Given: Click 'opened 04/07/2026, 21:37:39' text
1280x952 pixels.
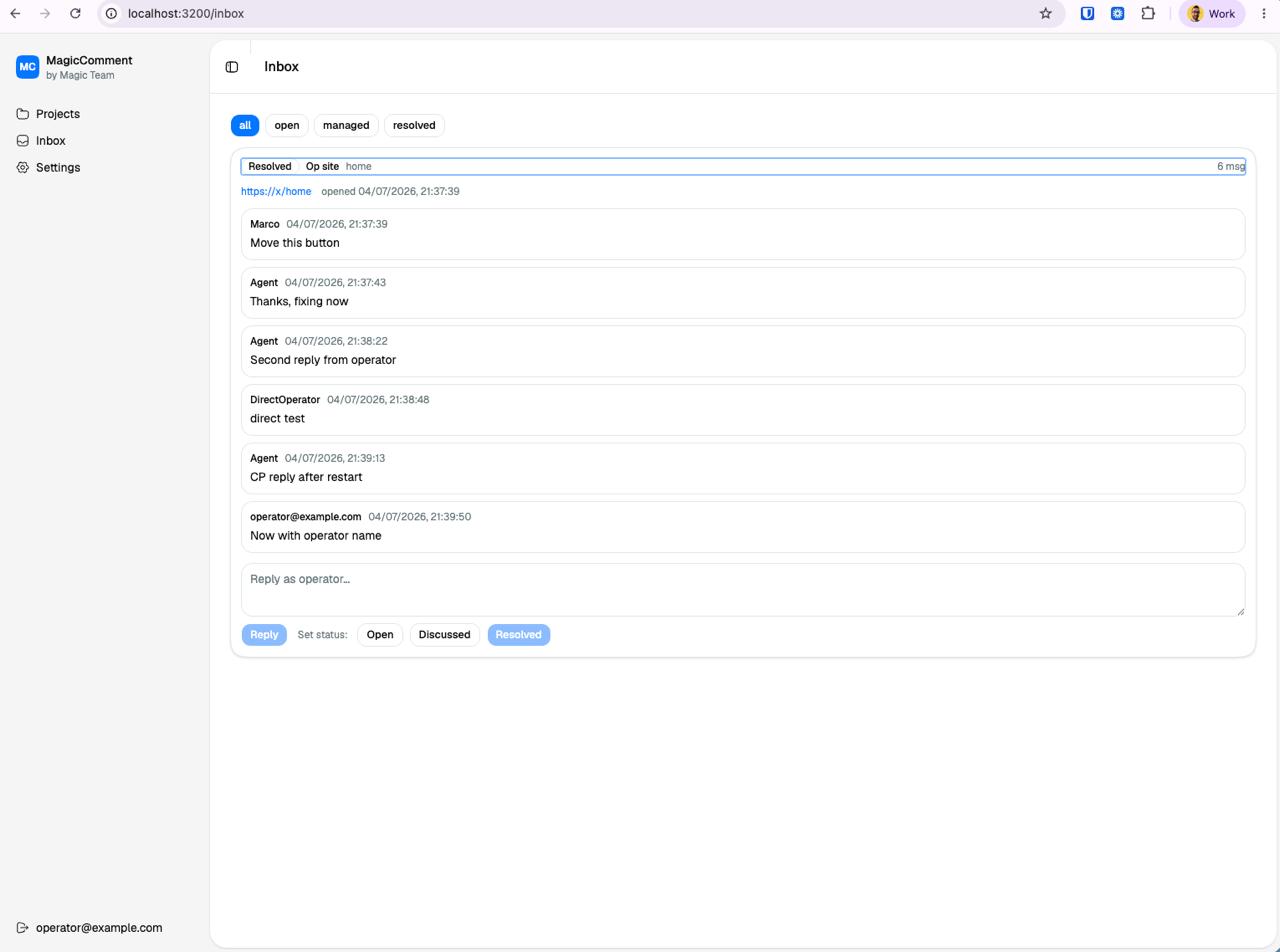Looking at the screenshot, I should 390,191.
